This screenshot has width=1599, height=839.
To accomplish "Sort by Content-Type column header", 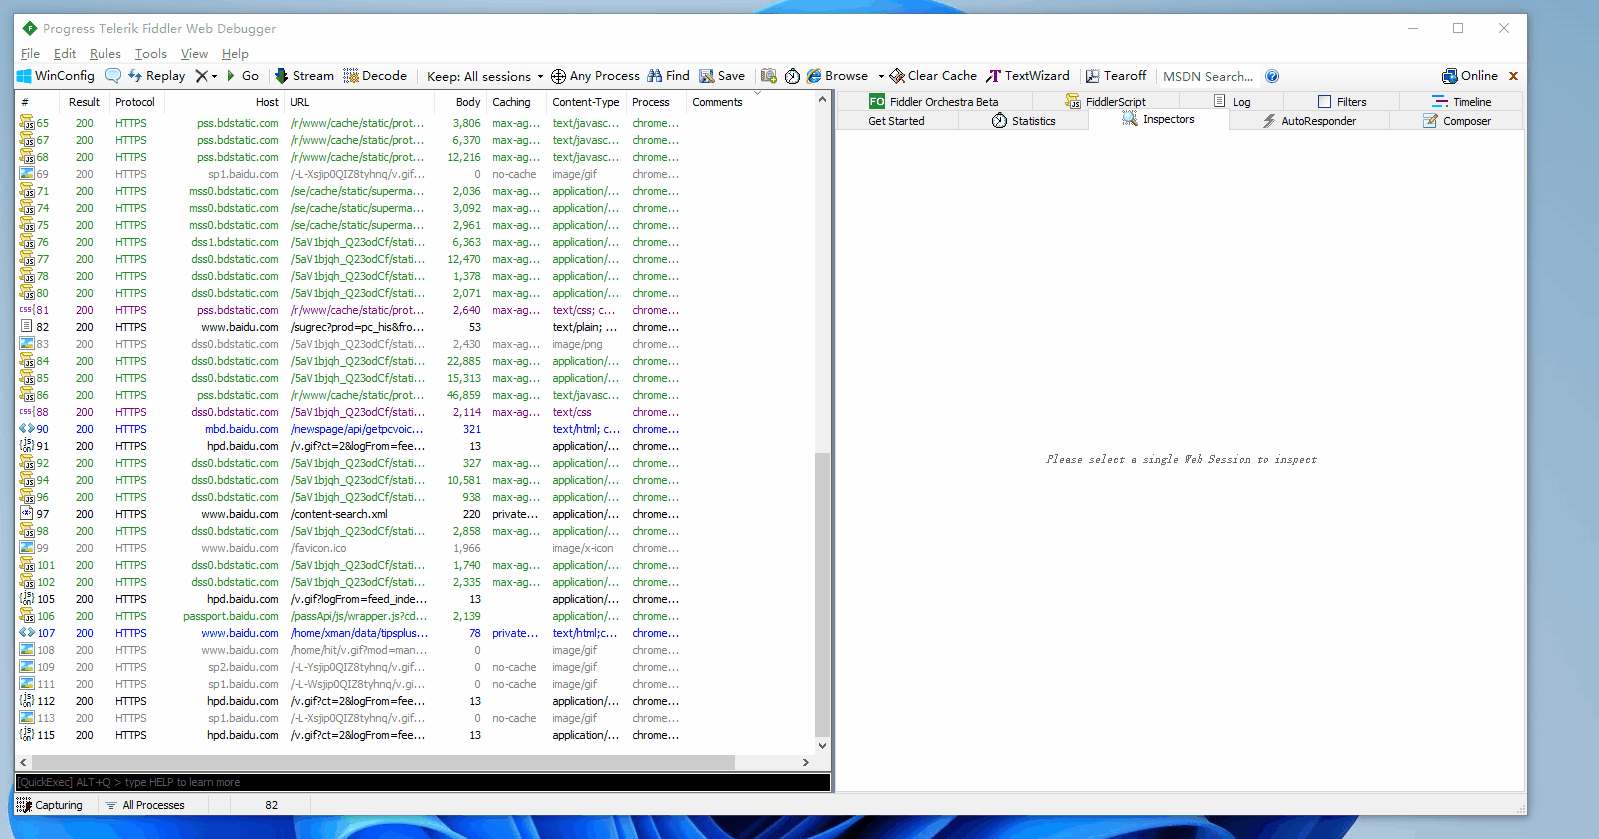I will [x=586, y=102].
